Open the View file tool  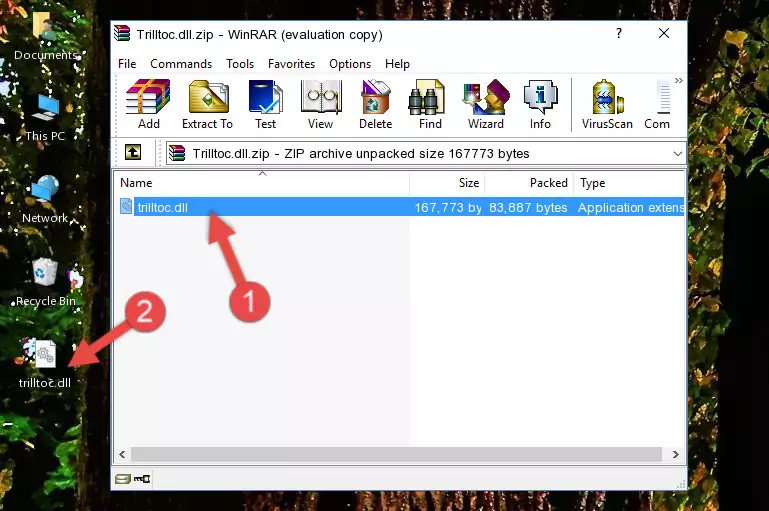[321, 104]
